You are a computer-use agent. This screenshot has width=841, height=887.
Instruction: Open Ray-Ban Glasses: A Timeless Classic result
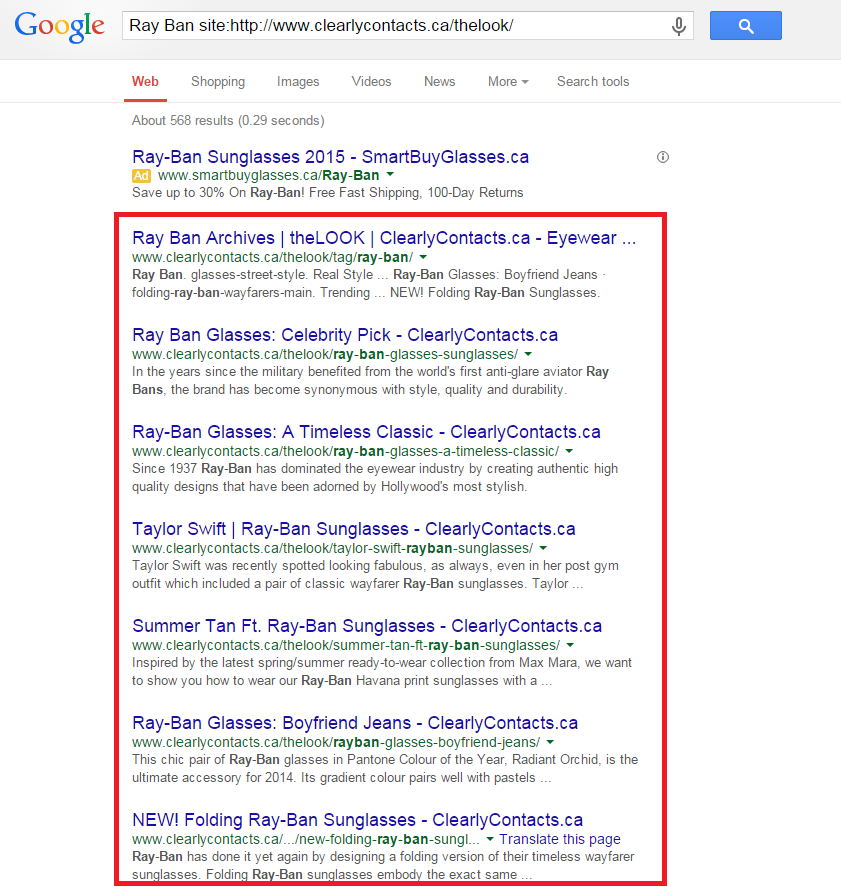tap(366, 432)
